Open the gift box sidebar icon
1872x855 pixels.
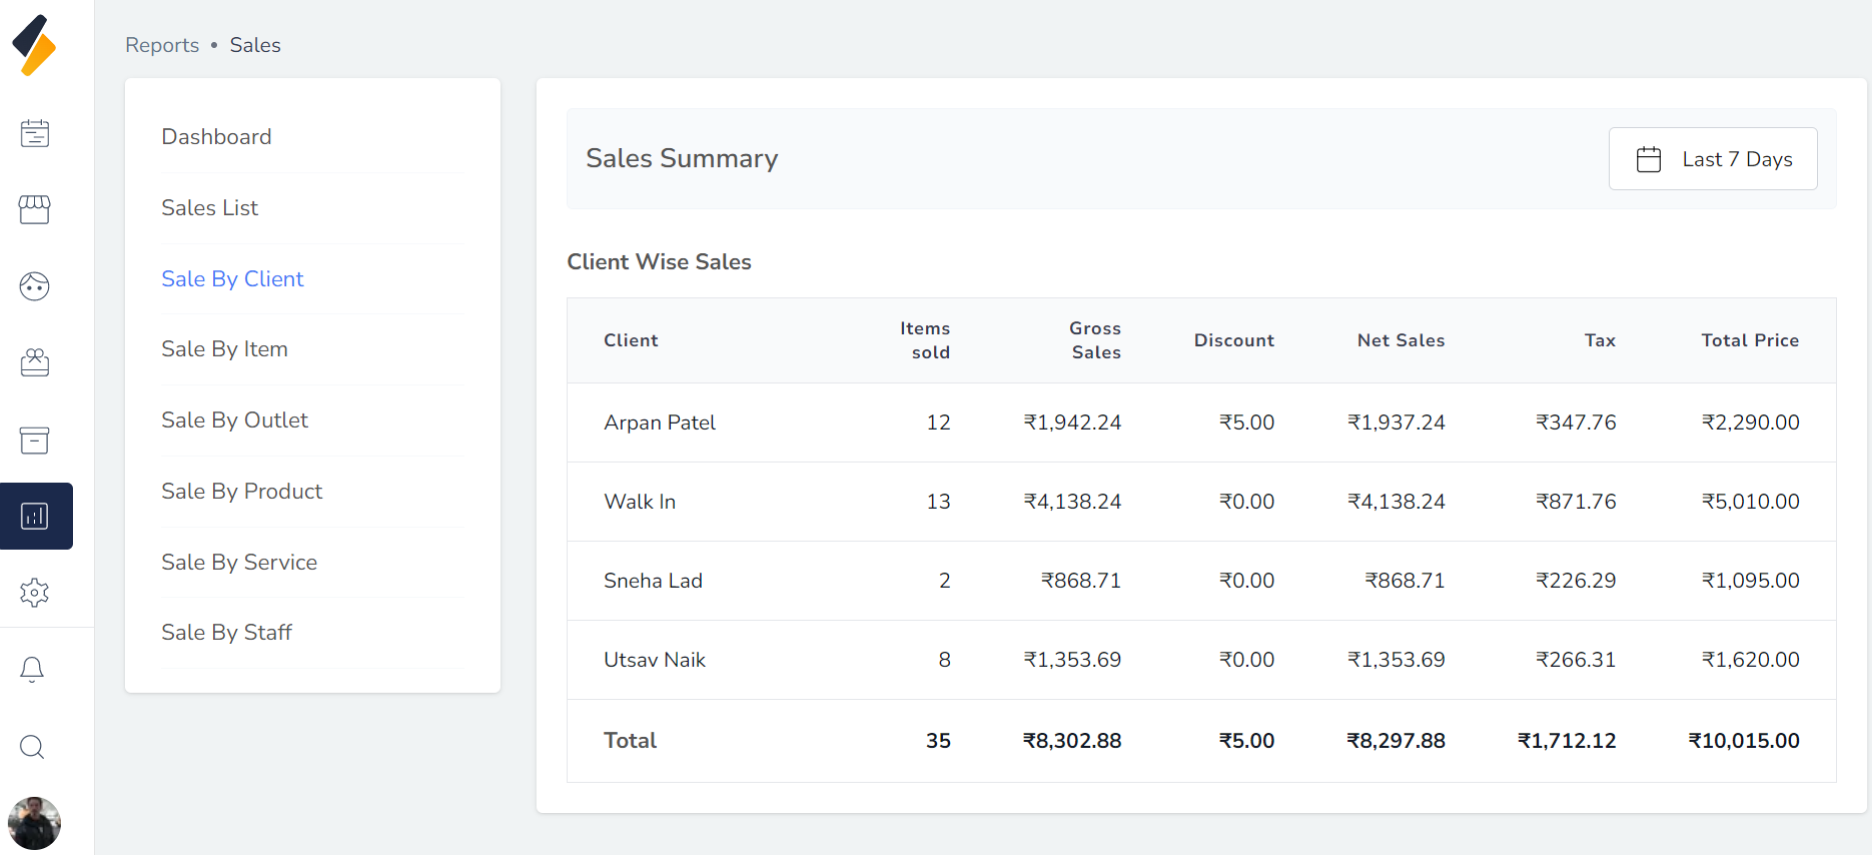(35, 362)
